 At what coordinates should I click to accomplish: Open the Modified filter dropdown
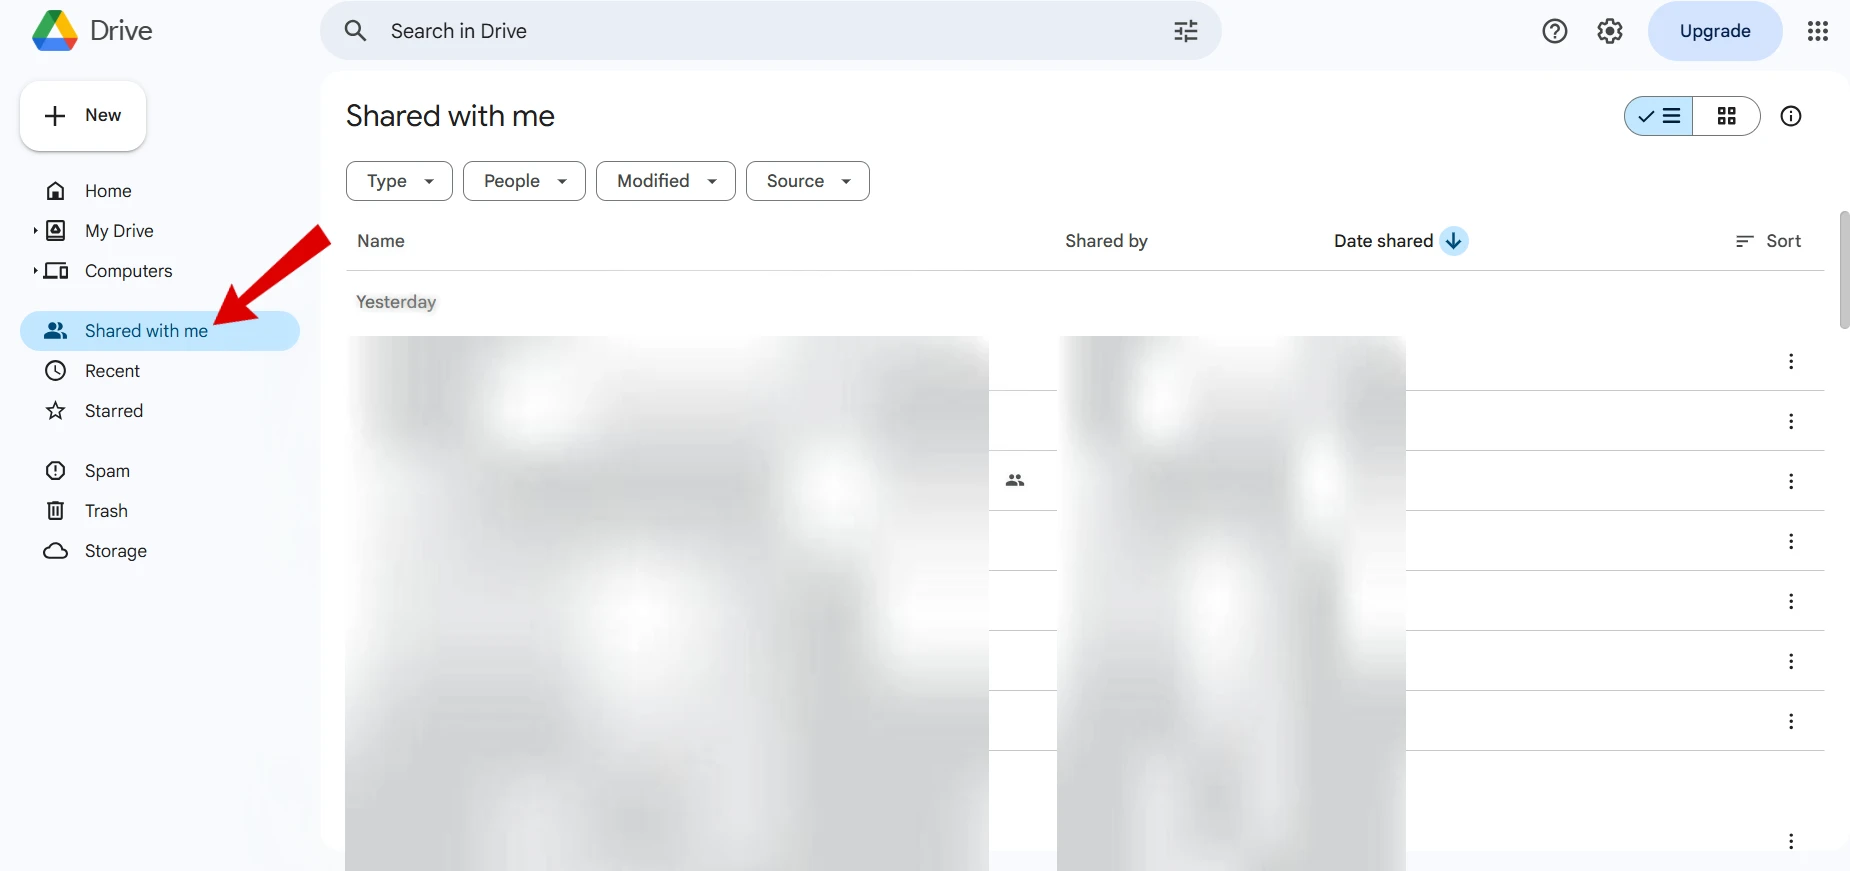pyautogui.click(x=665, y=181)
